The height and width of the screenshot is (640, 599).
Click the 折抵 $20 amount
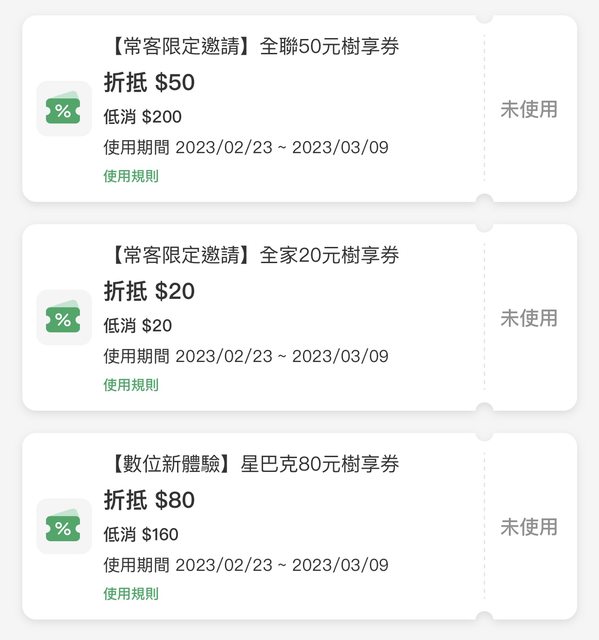149,291
